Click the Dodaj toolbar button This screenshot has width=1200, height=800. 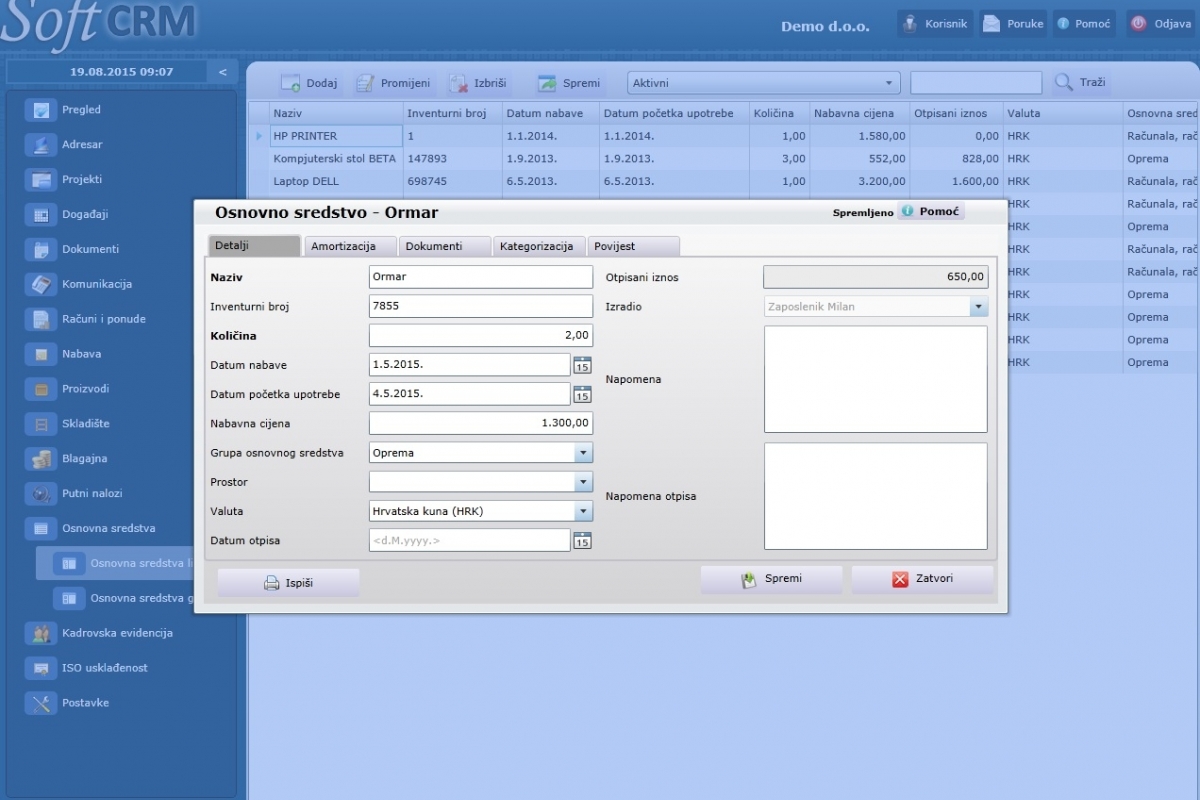click(x=309, y=83)
